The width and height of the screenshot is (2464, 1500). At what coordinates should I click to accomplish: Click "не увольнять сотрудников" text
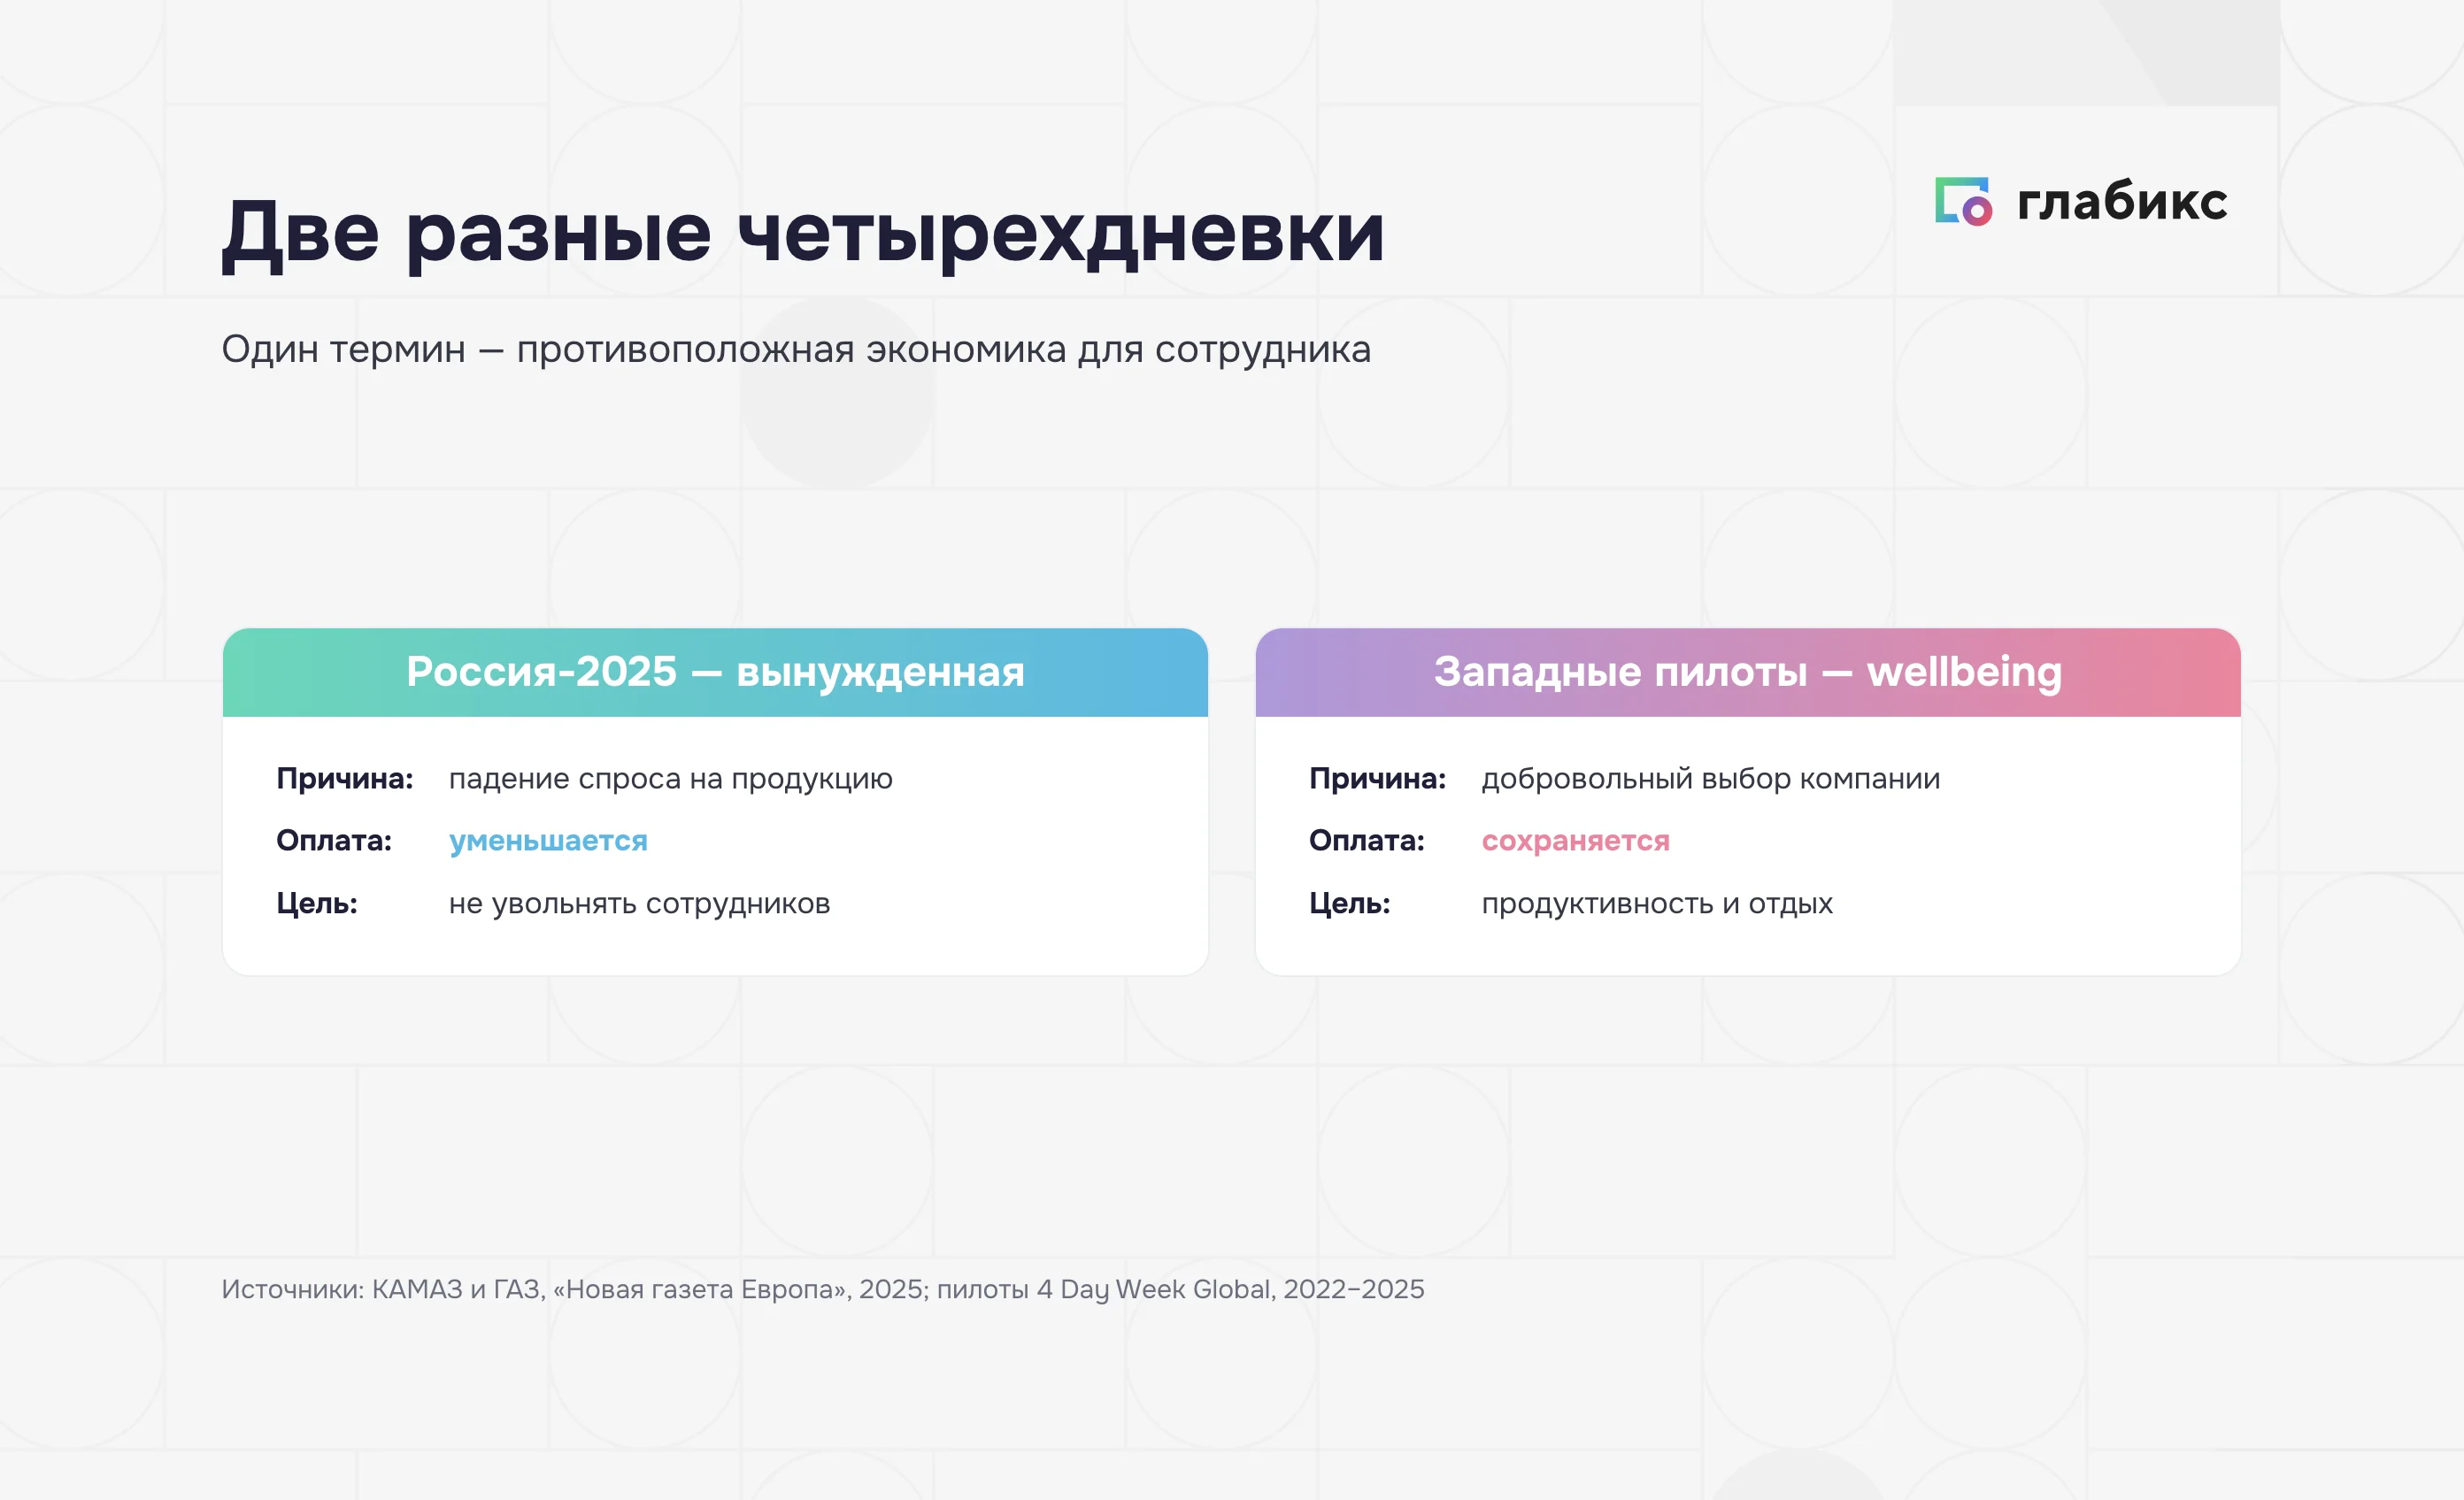coord(640,904)
